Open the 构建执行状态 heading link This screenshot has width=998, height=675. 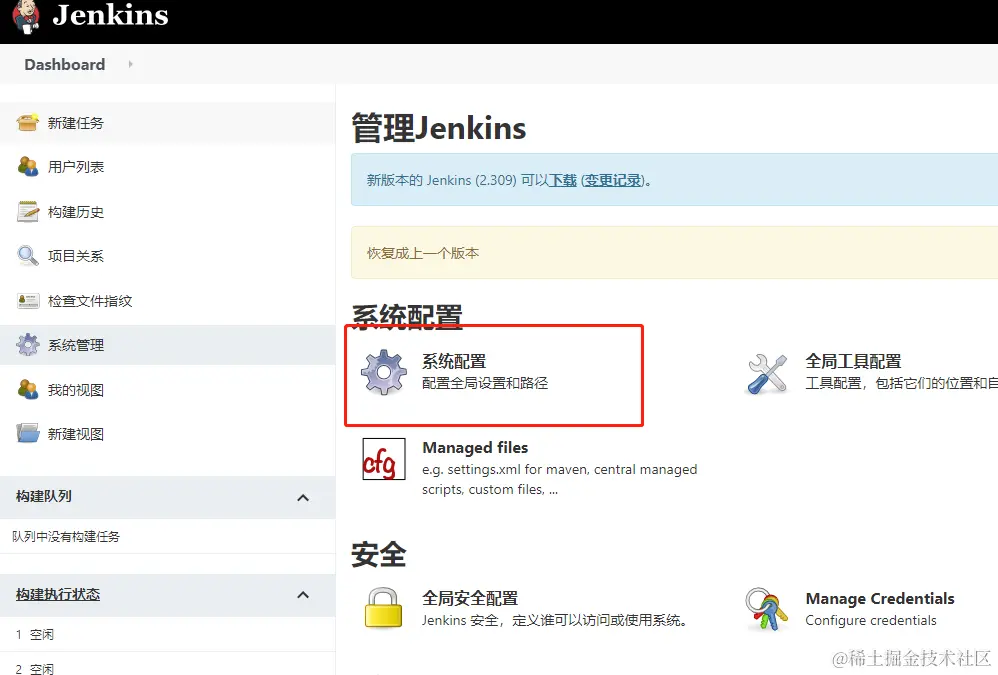(x=58, y=594)
